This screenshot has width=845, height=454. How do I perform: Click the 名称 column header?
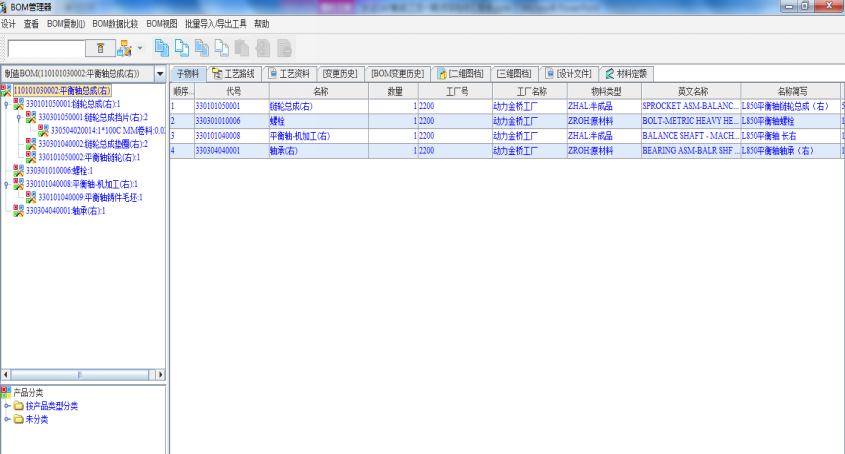tap(319, 91)
